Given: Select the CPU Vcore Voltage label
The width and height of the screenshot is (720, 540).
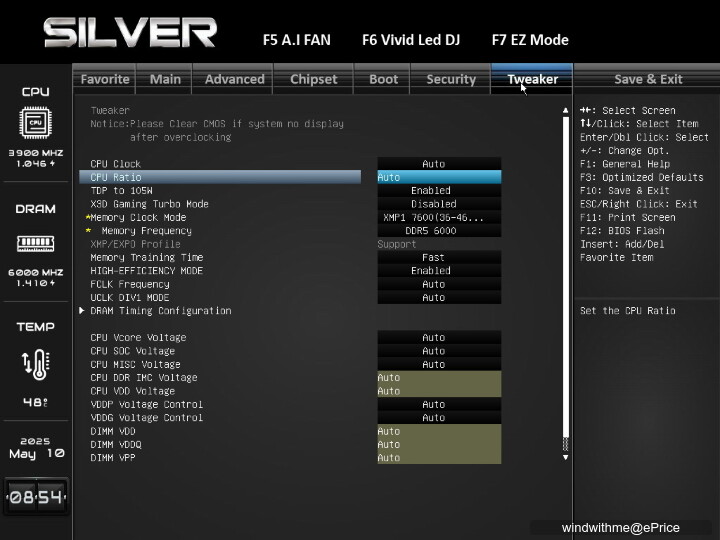Looking at the screenshot, I should point(138,338).
